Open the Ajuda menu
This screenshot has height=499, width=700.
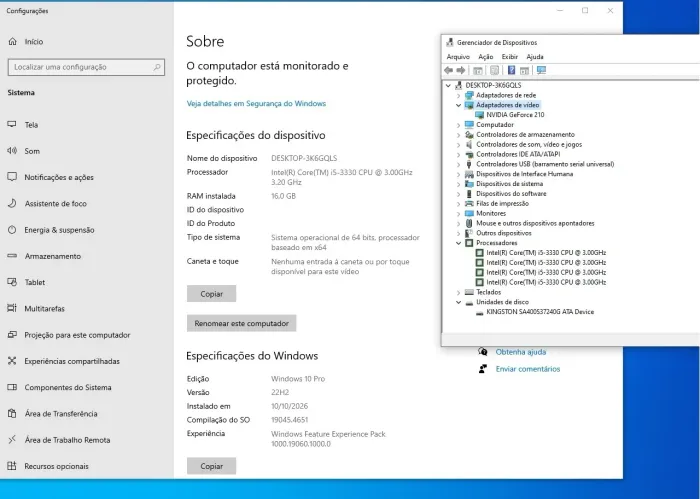pos(535,57)
